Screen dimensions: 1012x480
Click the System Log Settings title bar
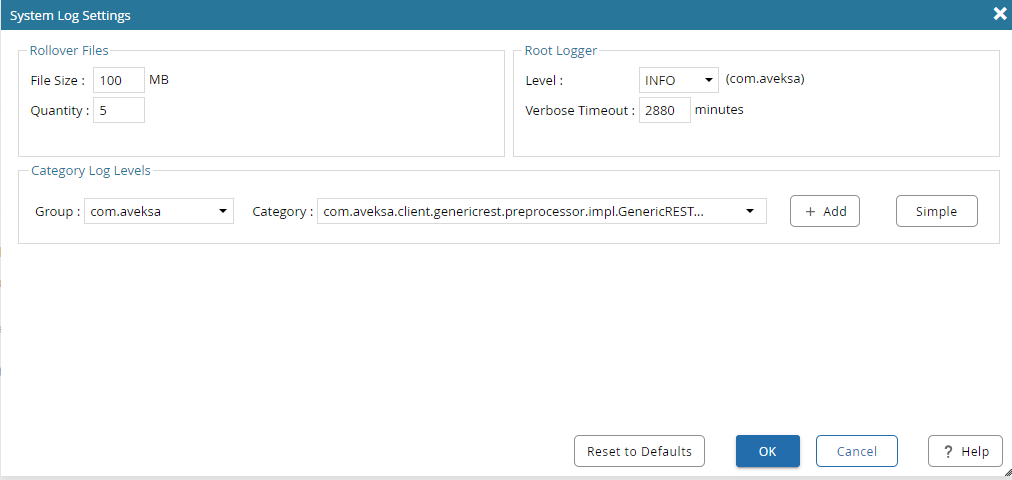point(400,15)
